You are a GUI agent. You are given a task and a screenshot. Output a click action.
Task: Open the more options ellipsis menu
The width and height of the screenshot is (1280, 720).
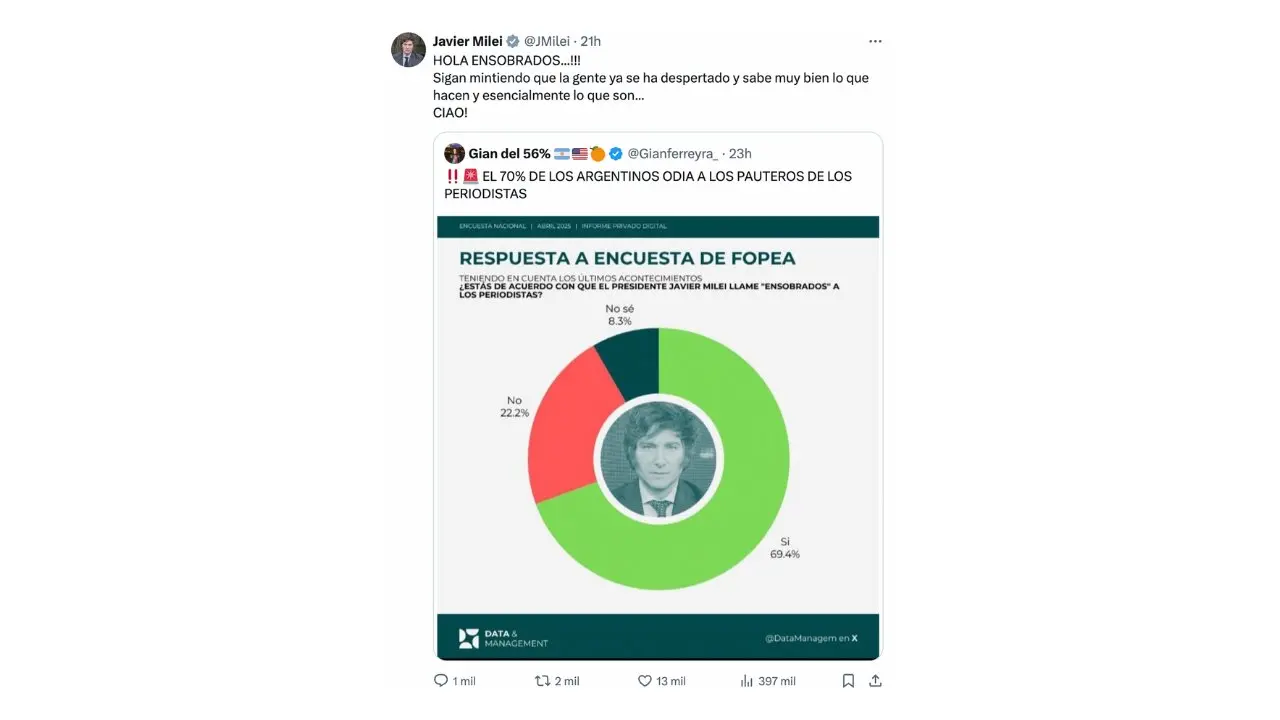point(875,41)
